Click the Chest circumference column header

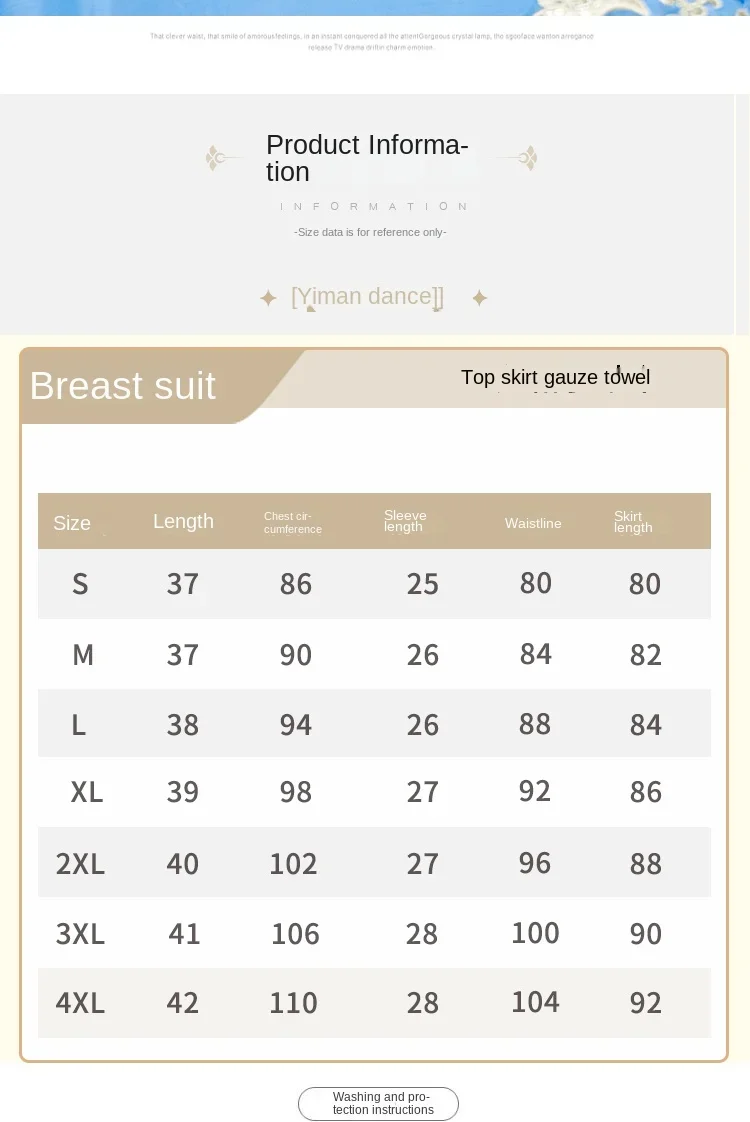[x=293, y=522]
